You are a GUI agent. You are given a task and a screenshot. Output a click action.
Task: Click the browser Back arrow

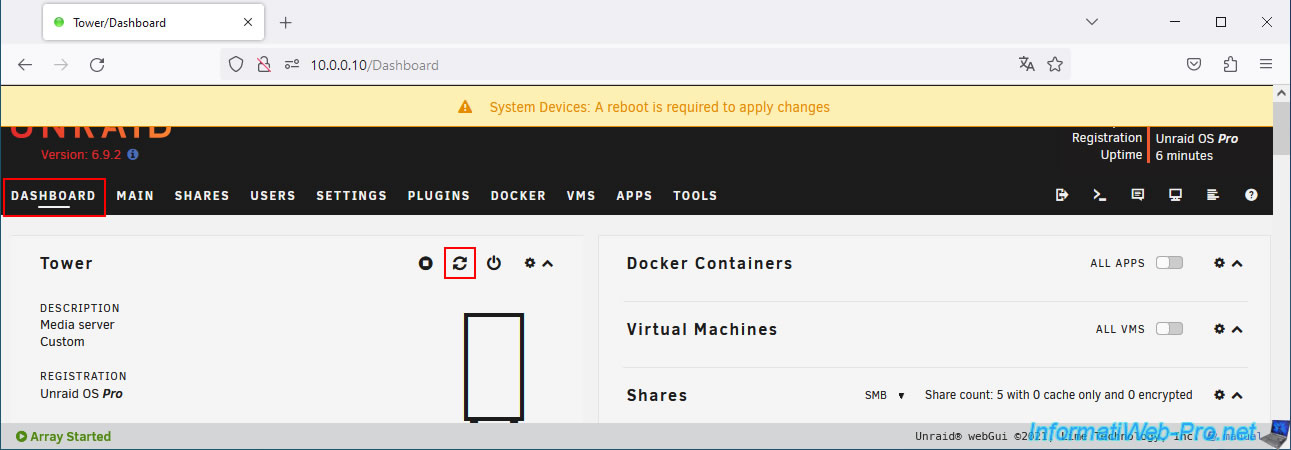[25, 64]
